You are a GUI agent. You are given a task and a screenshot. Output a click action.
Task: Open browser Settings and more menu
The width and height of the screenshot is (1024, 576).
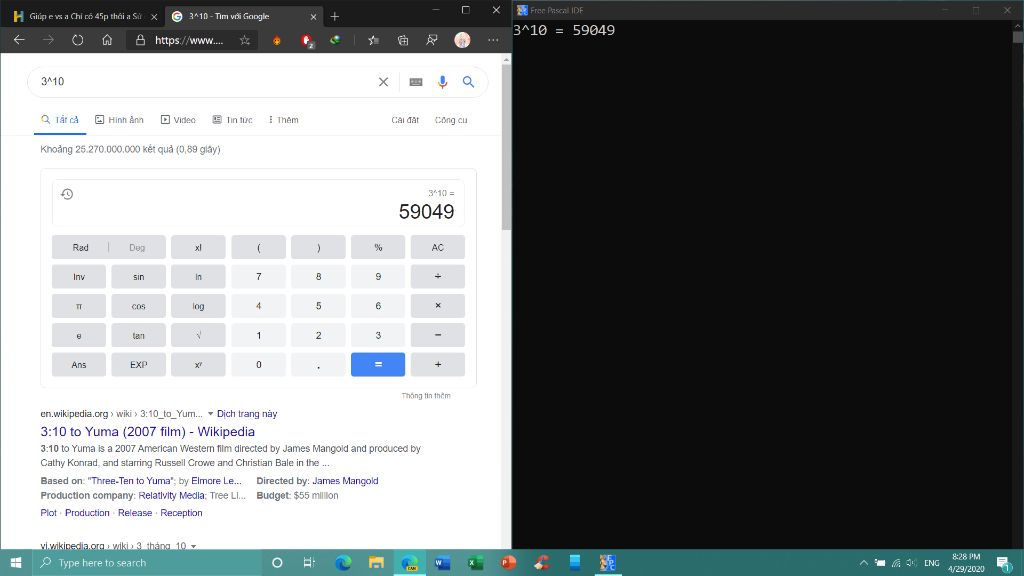point(493,40)
